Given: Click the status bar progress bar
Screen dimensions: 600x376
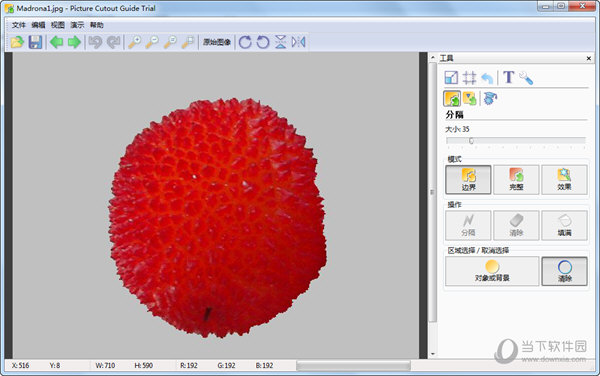Looking at the screenshot, I should [353, 366].
